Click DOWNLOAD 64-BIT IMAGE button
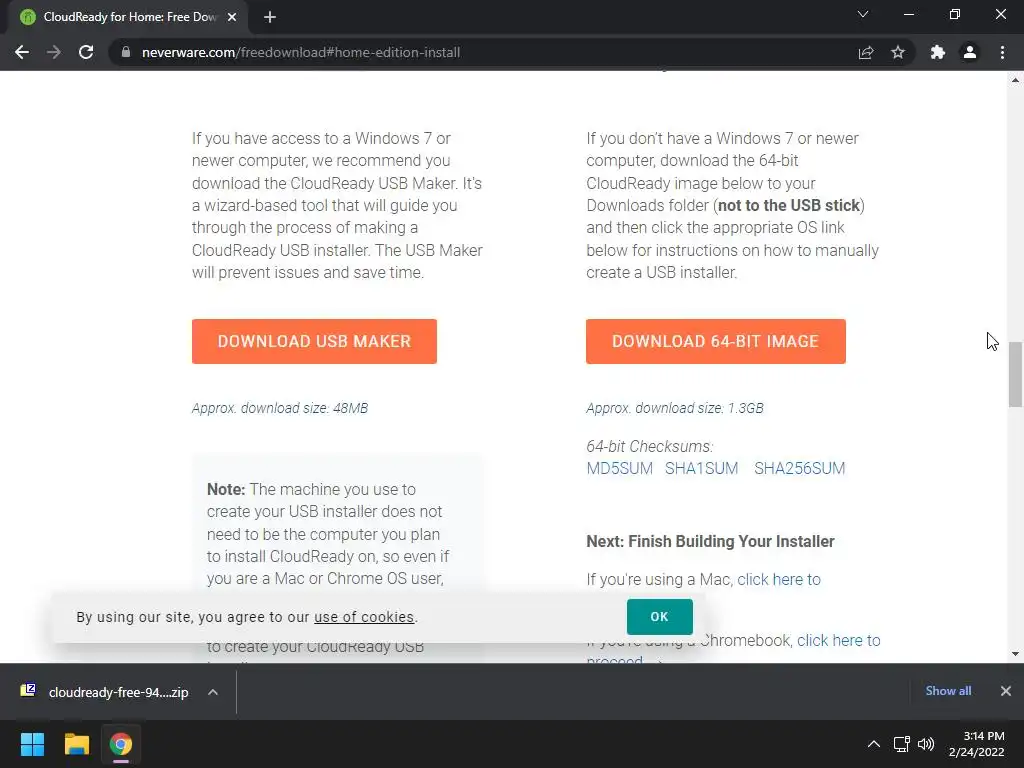The height and width of the screenshot is (768, 1024). tap(716, 342)
